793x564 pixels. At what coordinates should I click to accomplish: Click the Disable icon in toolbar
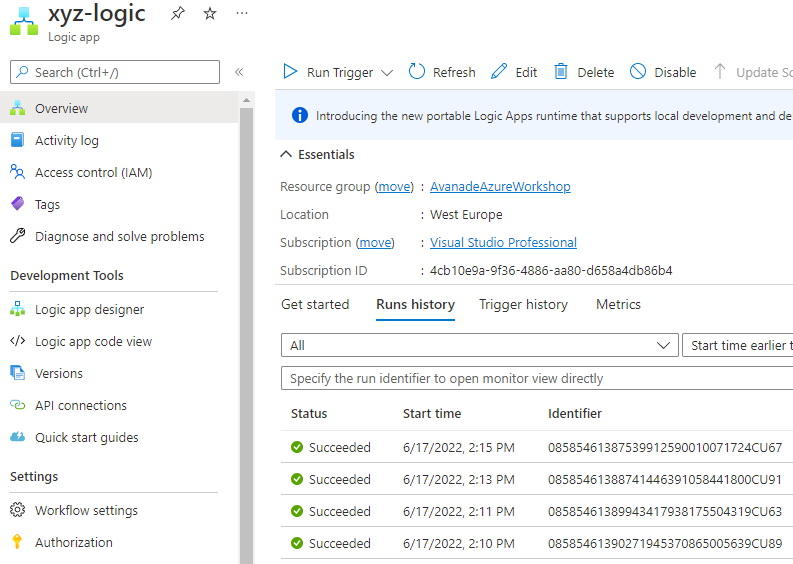pos(638,72)
